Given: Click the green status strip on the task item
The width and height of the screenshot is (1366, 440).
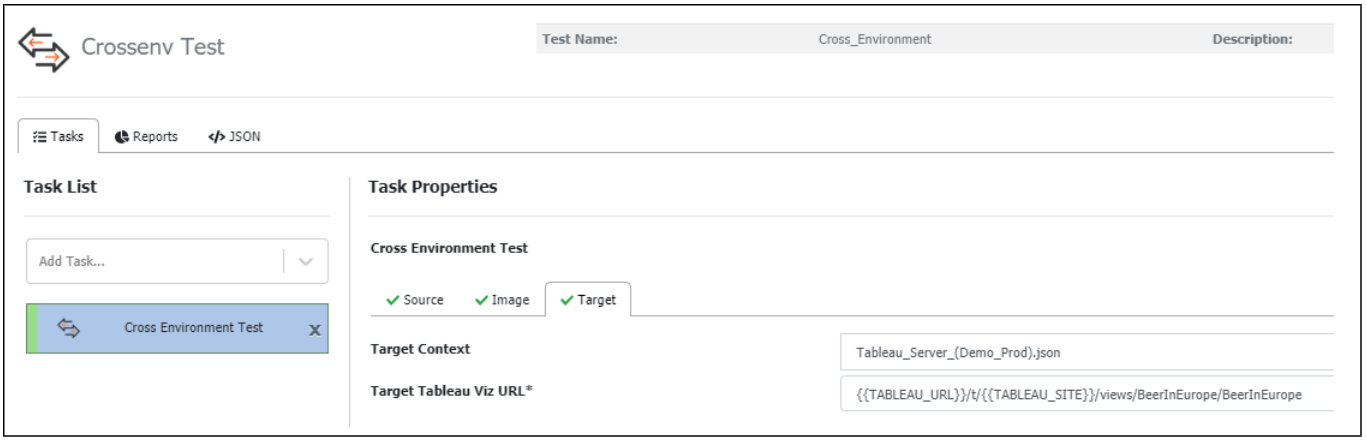Looking at the screenshot, I should tap(31, 329).
